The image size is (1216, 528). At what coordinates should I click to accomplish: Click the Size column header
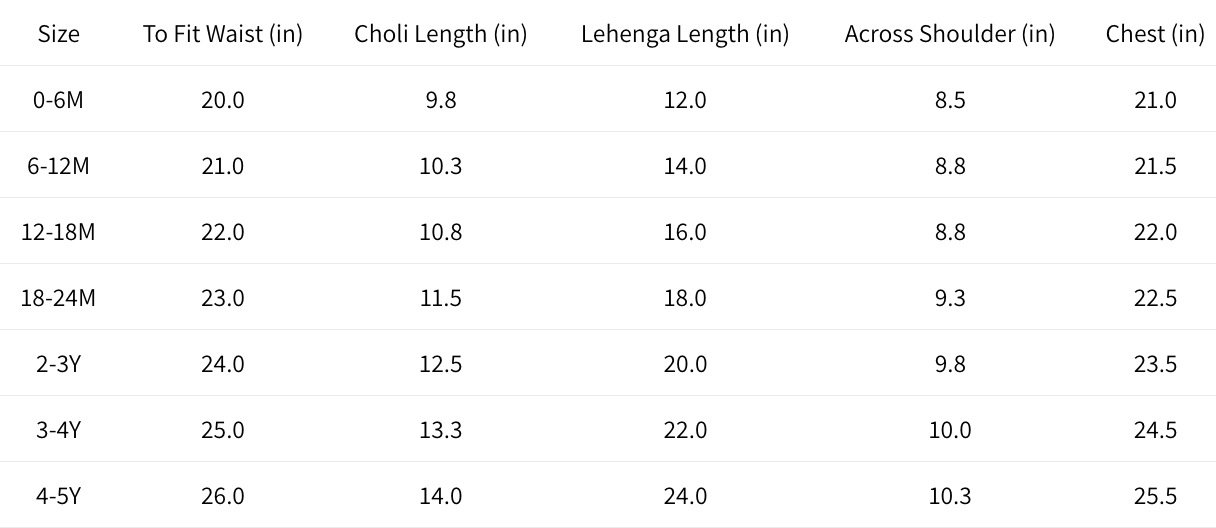pyautogui.click(x=58, y=34)
